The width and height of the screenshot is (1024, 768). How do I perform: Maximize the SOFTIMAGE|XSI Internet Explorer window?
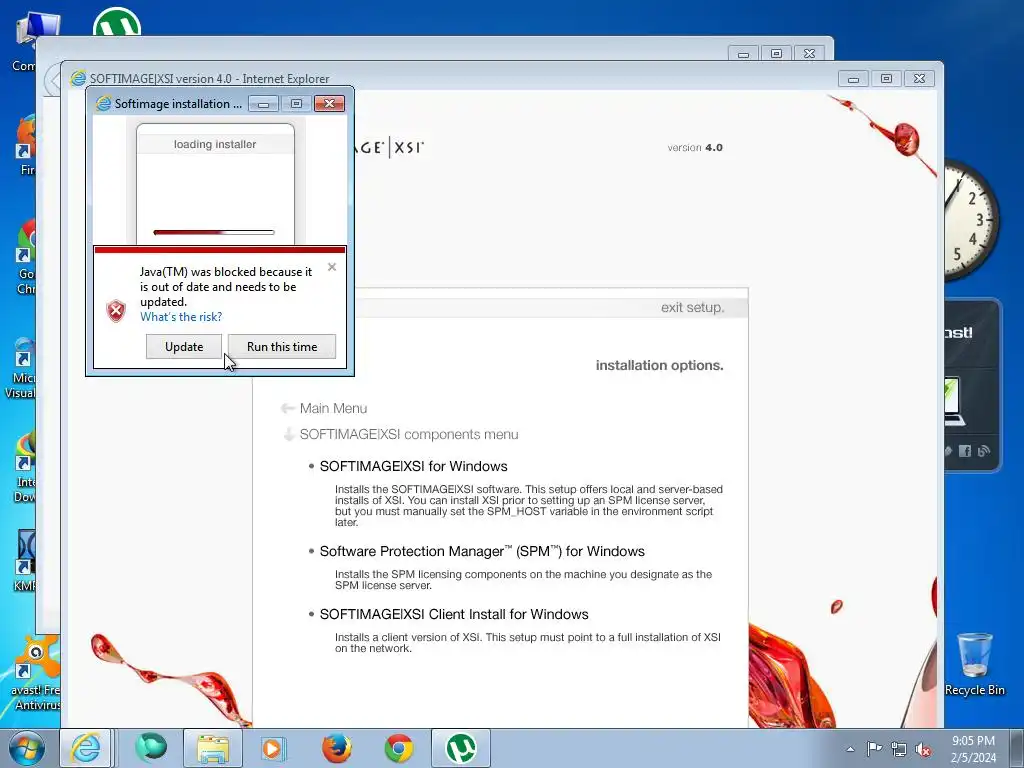tap(886, 78)
